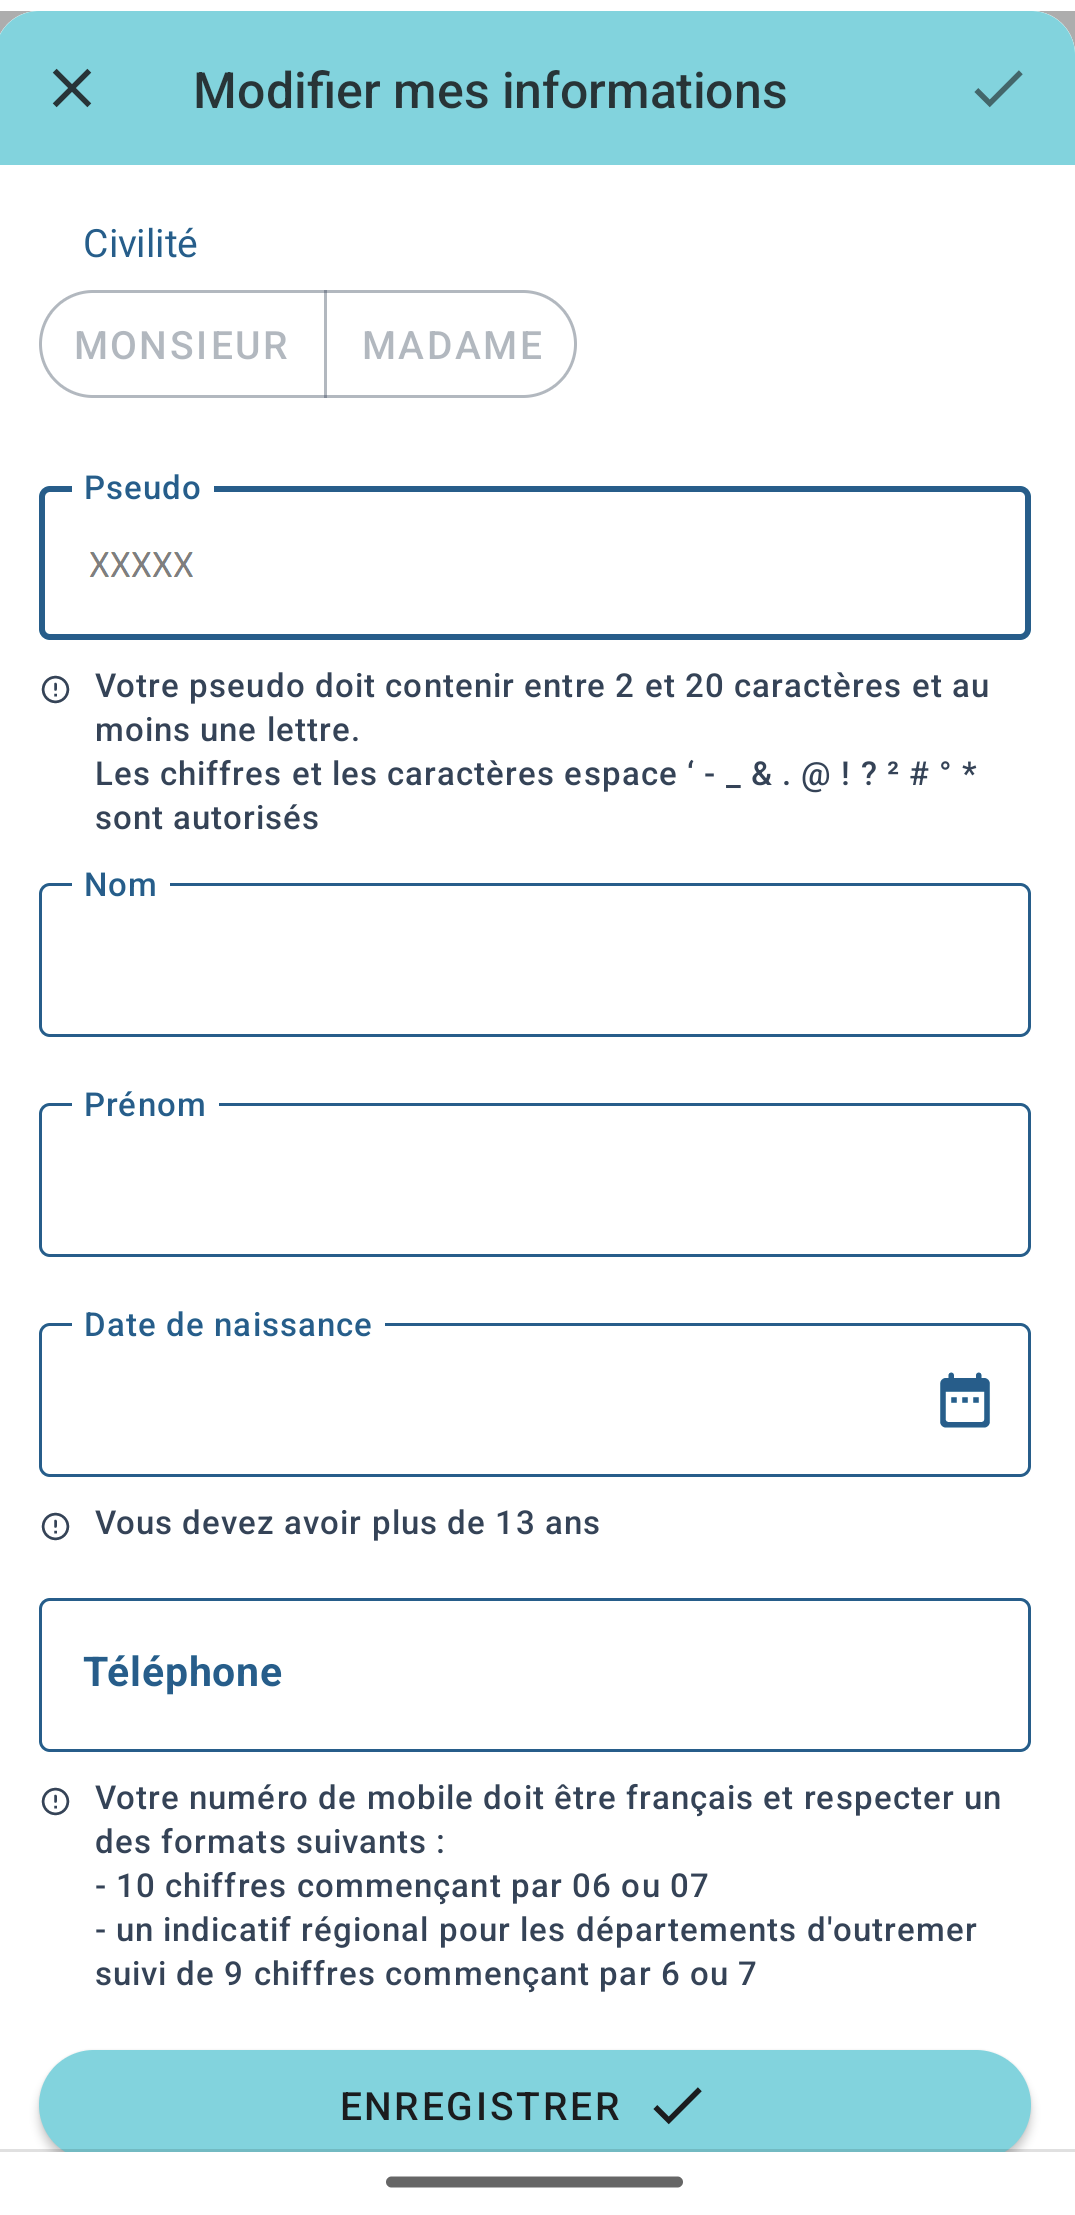Confirm changes with the header checkmark icon
This screenshot has width=1075, height=2215.
[998, 89]
